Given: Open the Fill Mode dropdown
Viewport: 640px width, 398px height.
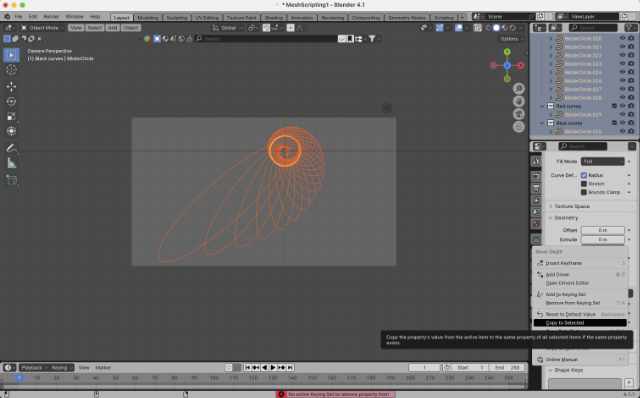Looking at the screenshot, I should tap(602, 162).
